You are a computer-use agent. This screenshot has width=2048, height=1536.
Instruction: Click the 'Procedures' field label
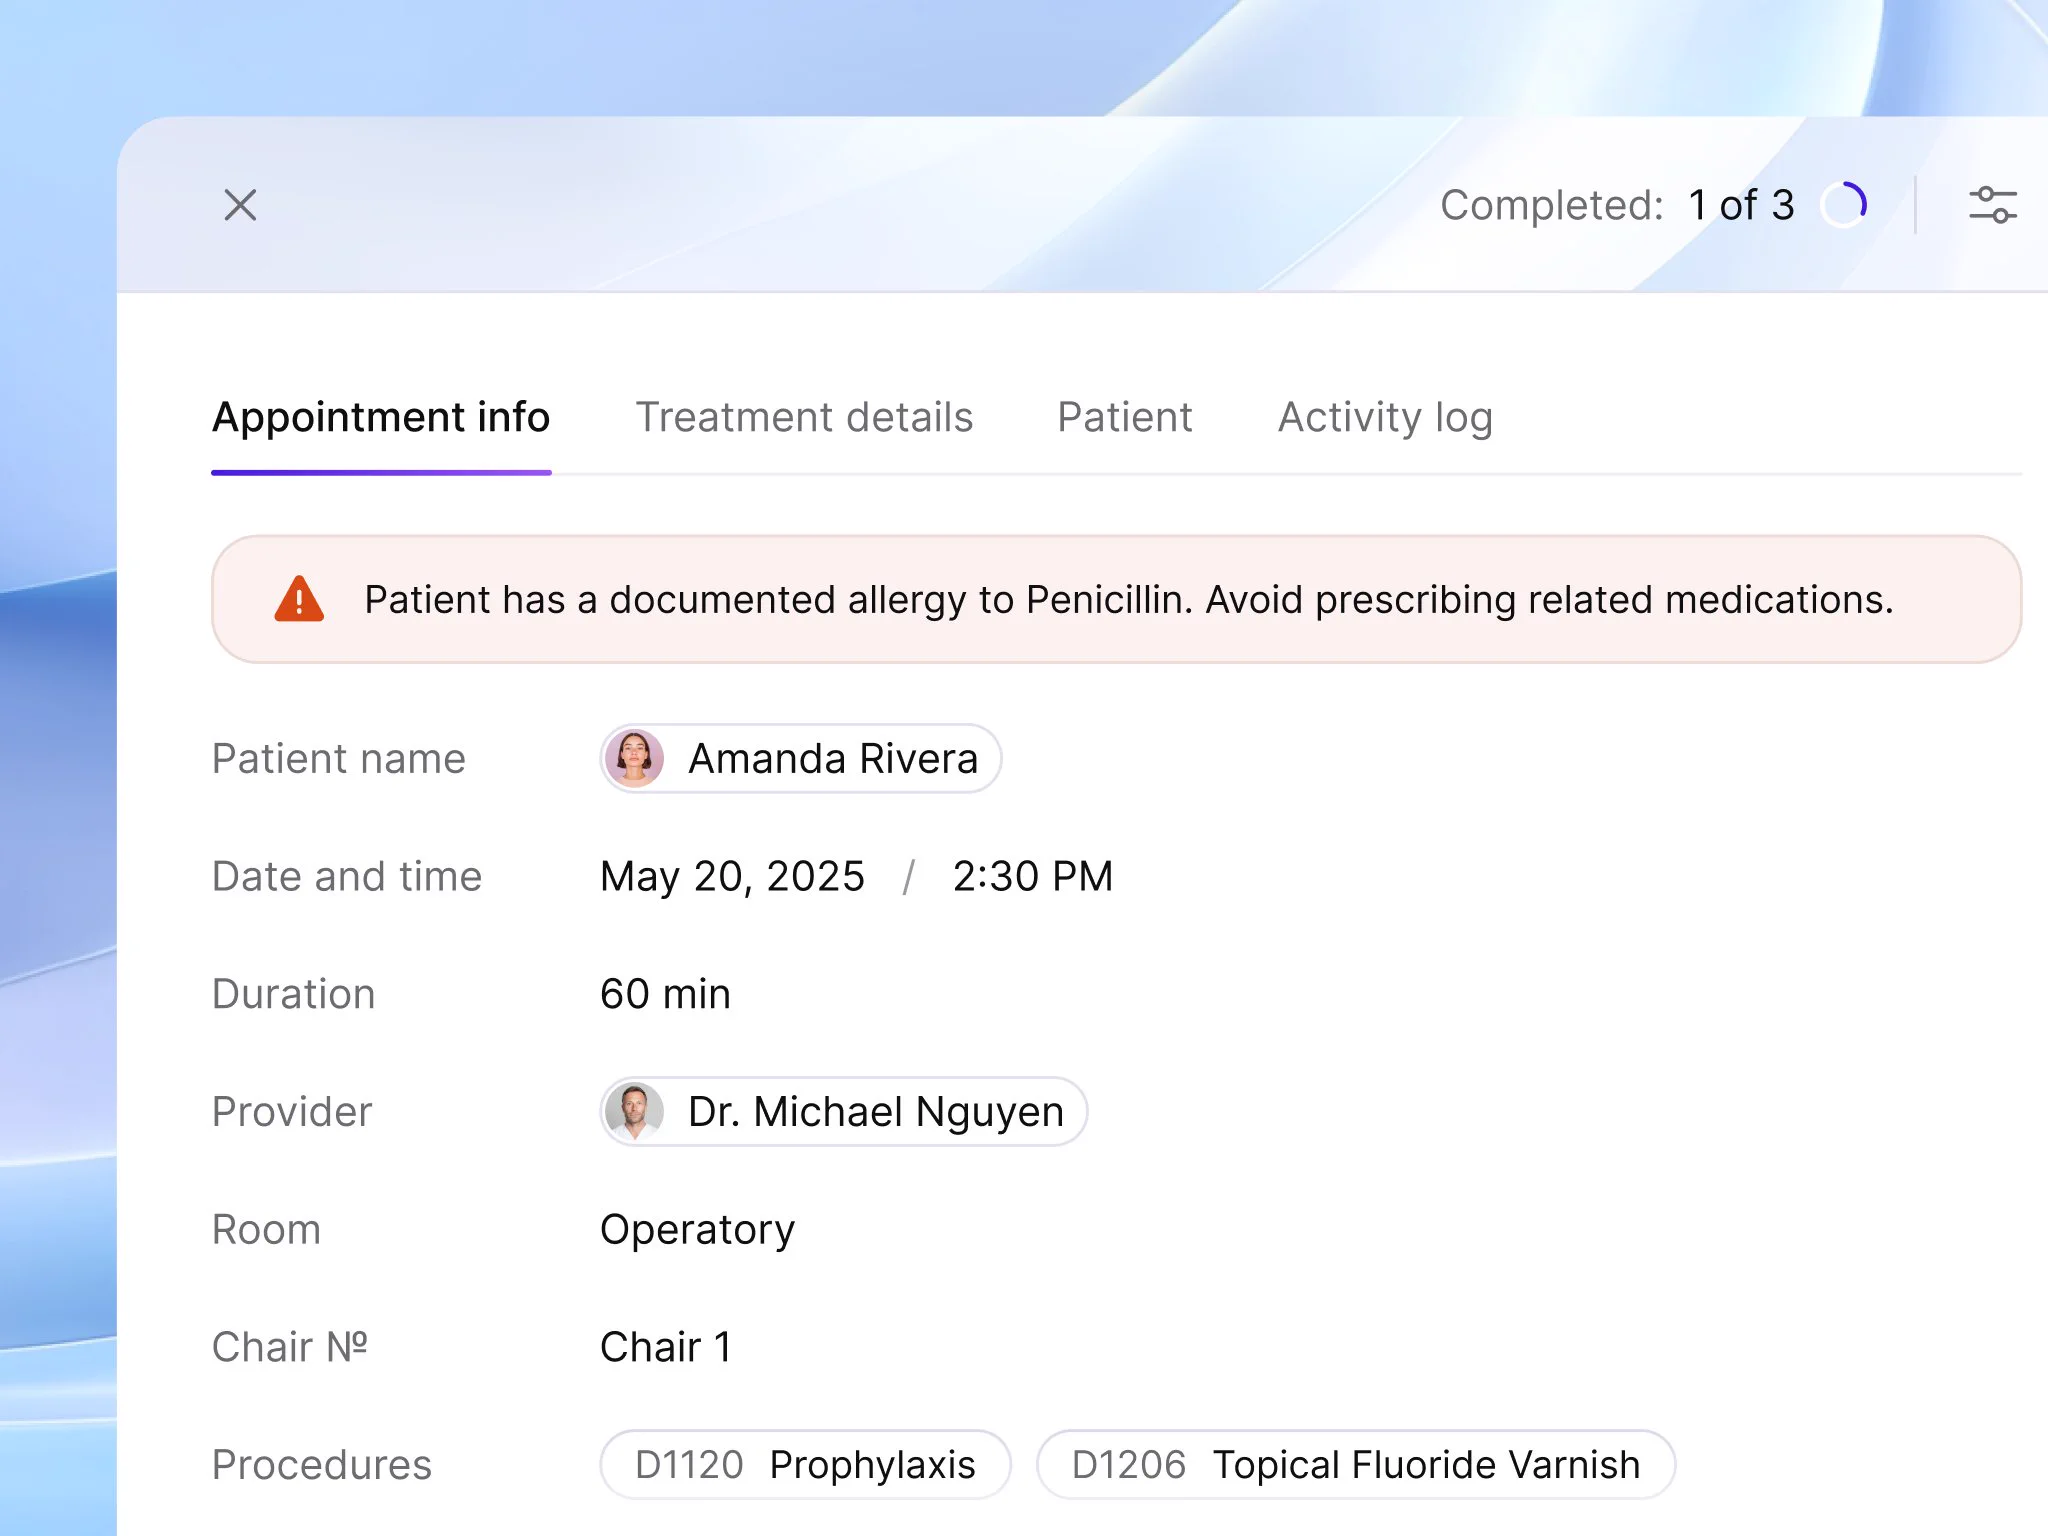point(322,1464)
